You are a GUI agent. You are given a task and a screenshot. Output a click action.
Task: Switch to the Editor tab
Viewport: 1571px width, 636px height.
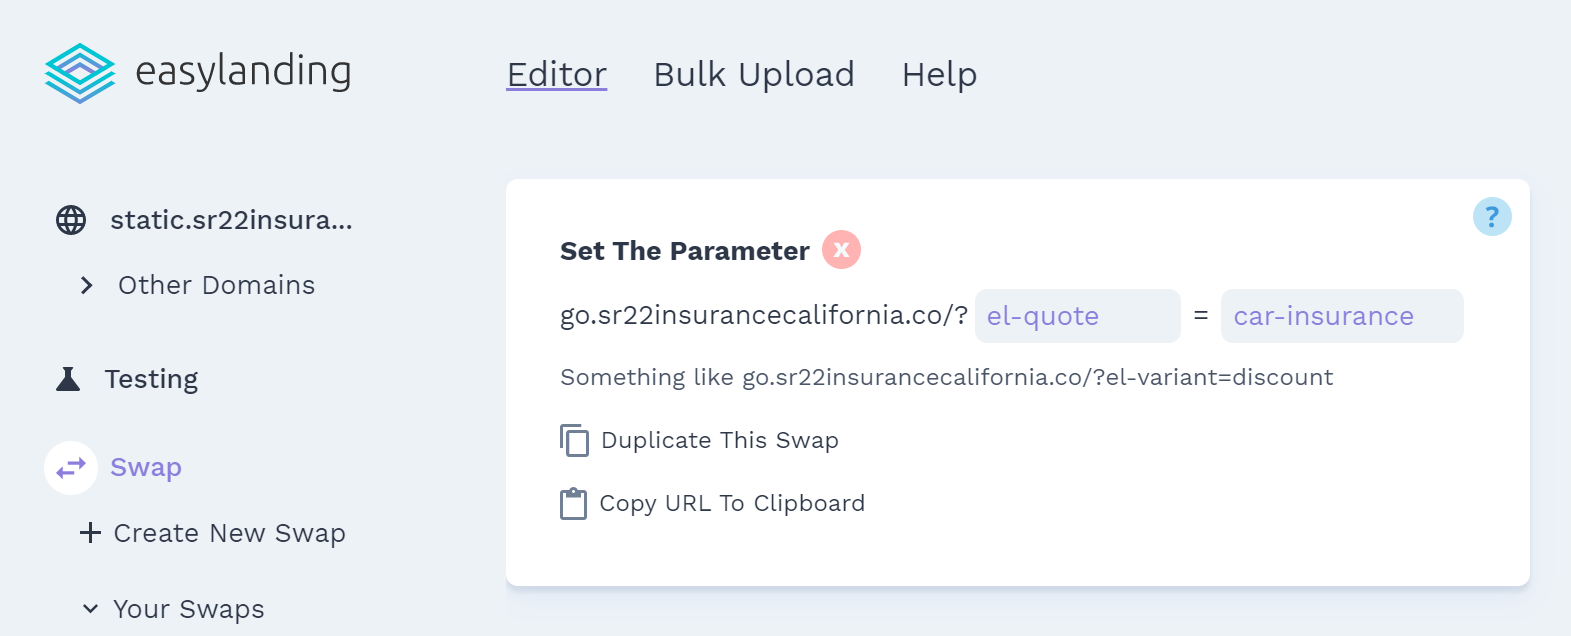coord(557,74)
